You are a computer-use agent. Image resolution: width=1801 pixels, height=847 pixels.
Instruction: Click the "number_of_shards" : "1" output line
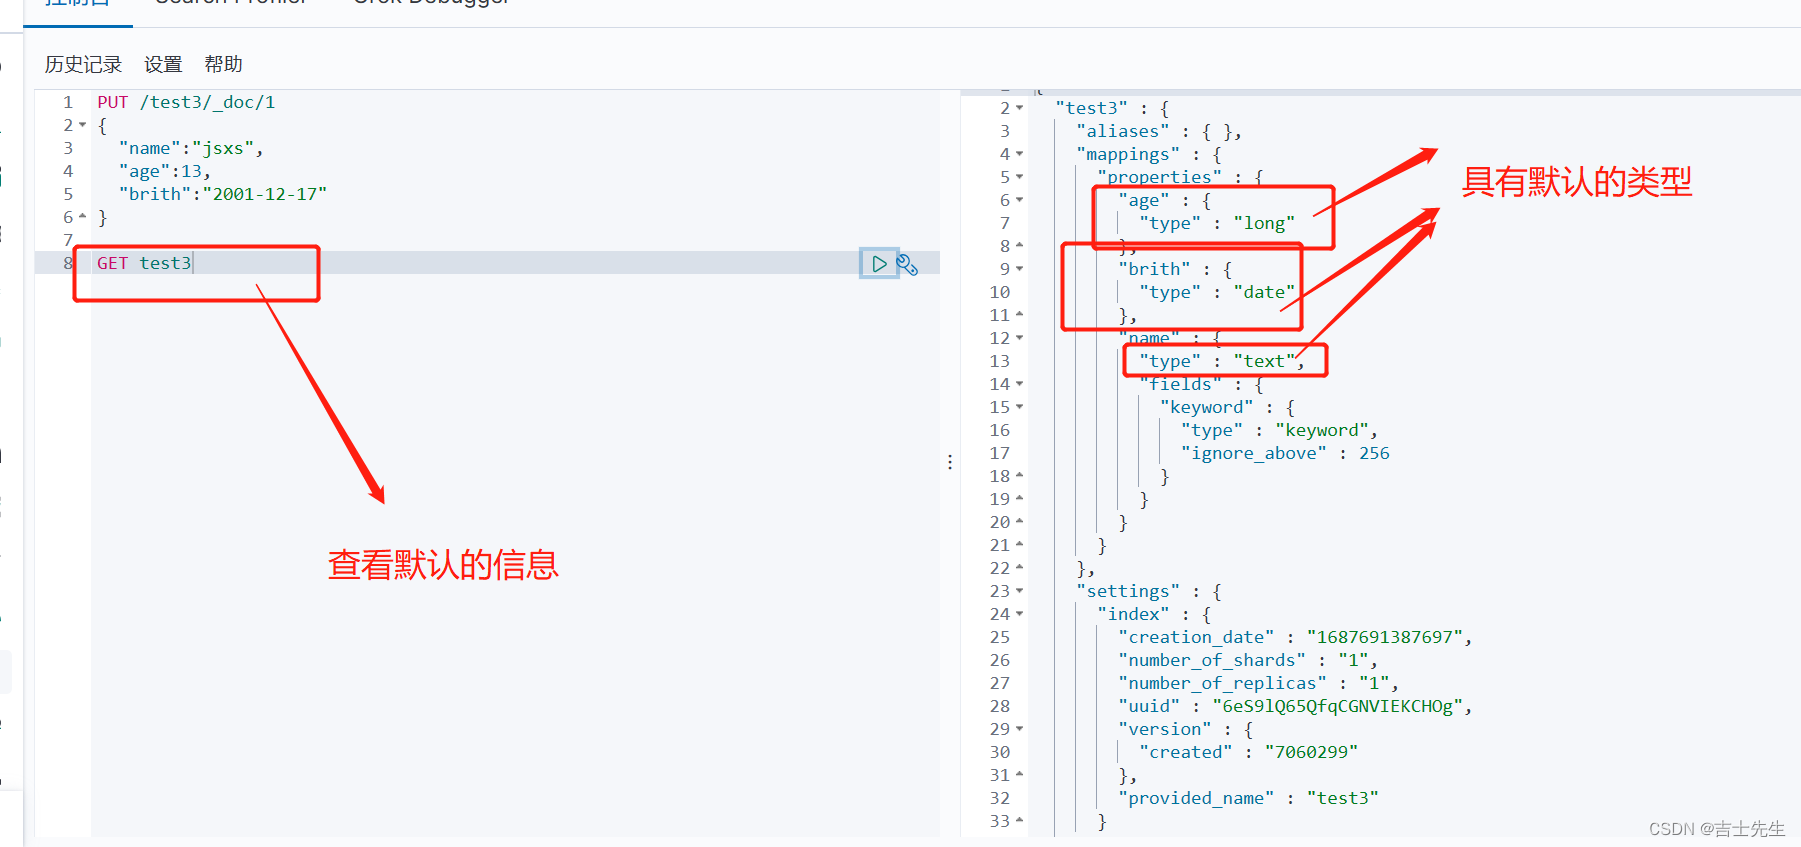click(1248, 660)
